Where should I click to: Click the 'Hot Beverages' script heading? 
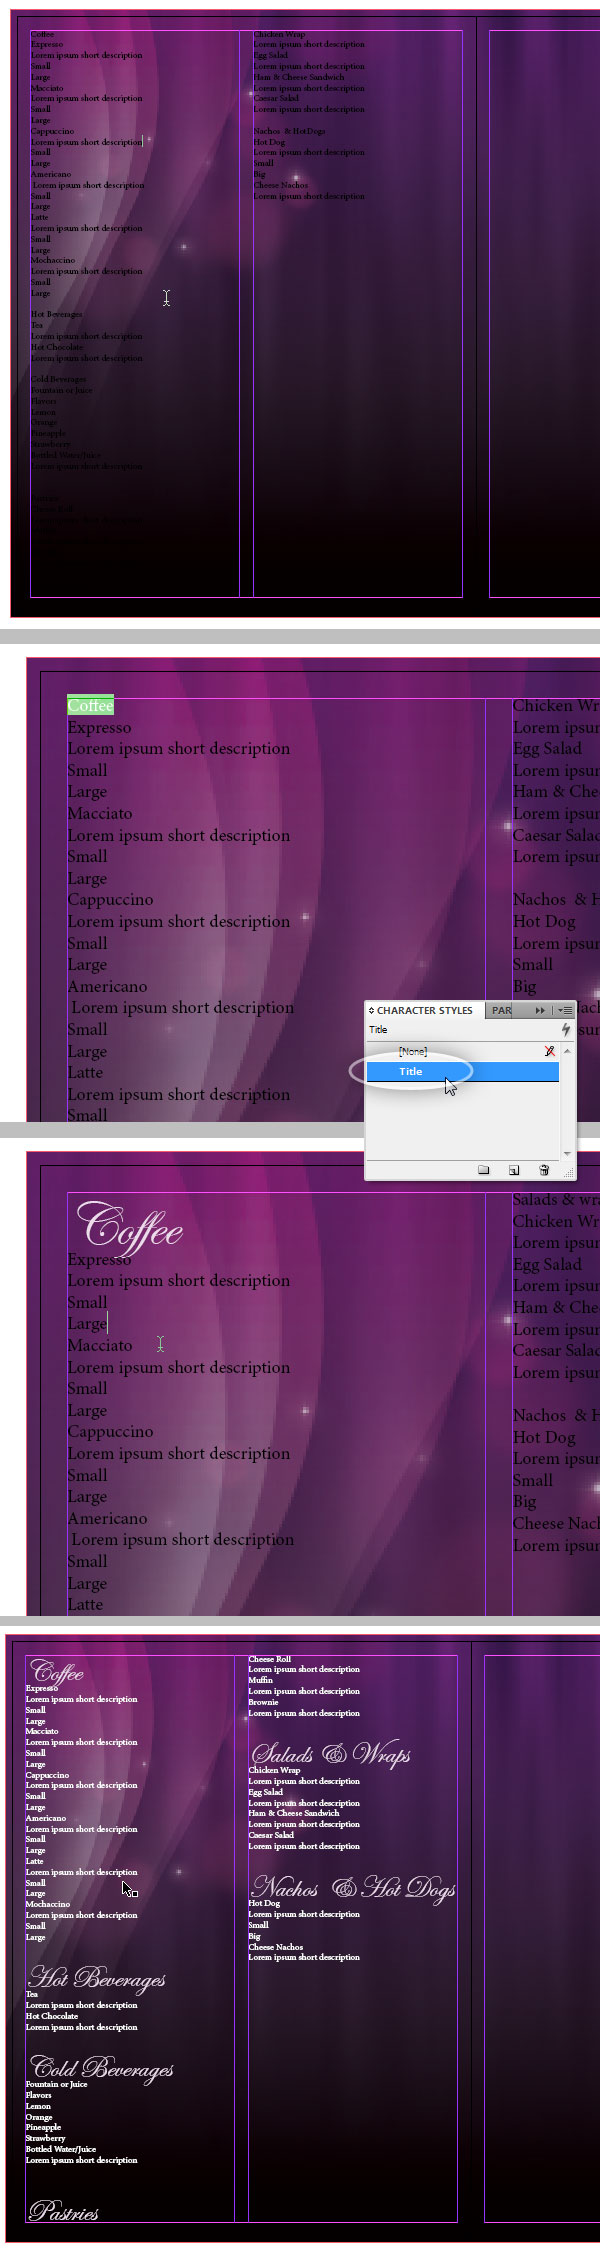tap(98, 1978)
